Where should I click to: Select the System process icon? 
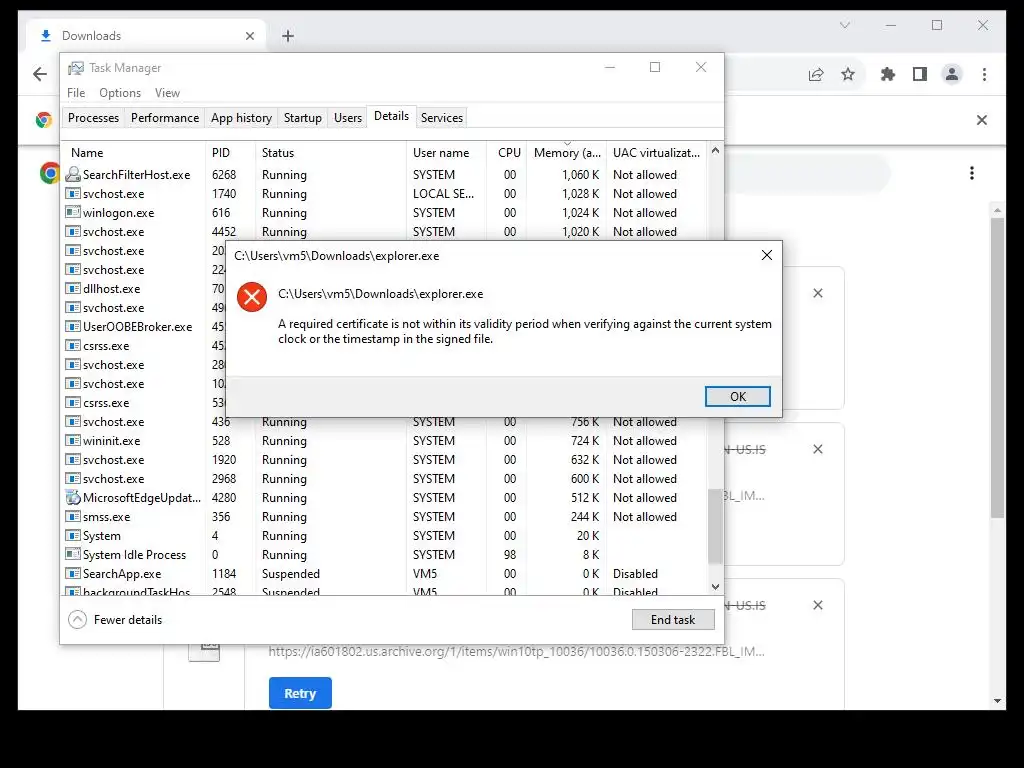coord(72,535)
